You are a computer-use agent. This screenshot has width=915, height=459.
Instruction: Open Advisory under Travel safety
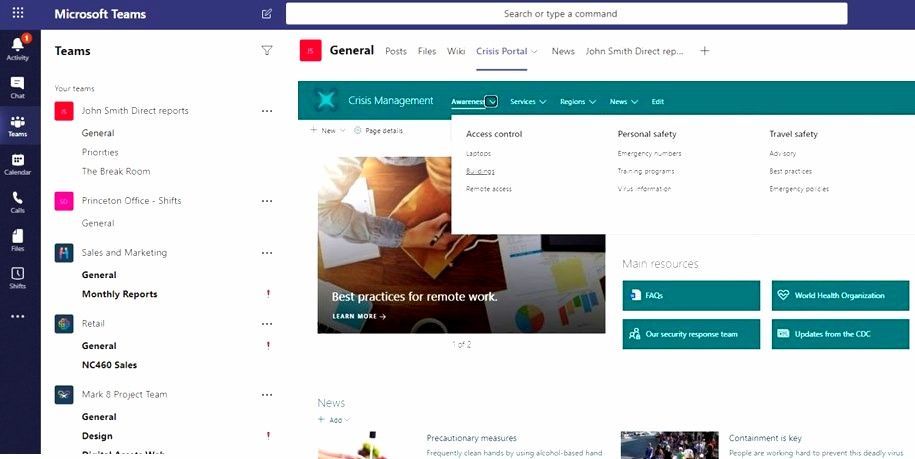coord(783,154)
